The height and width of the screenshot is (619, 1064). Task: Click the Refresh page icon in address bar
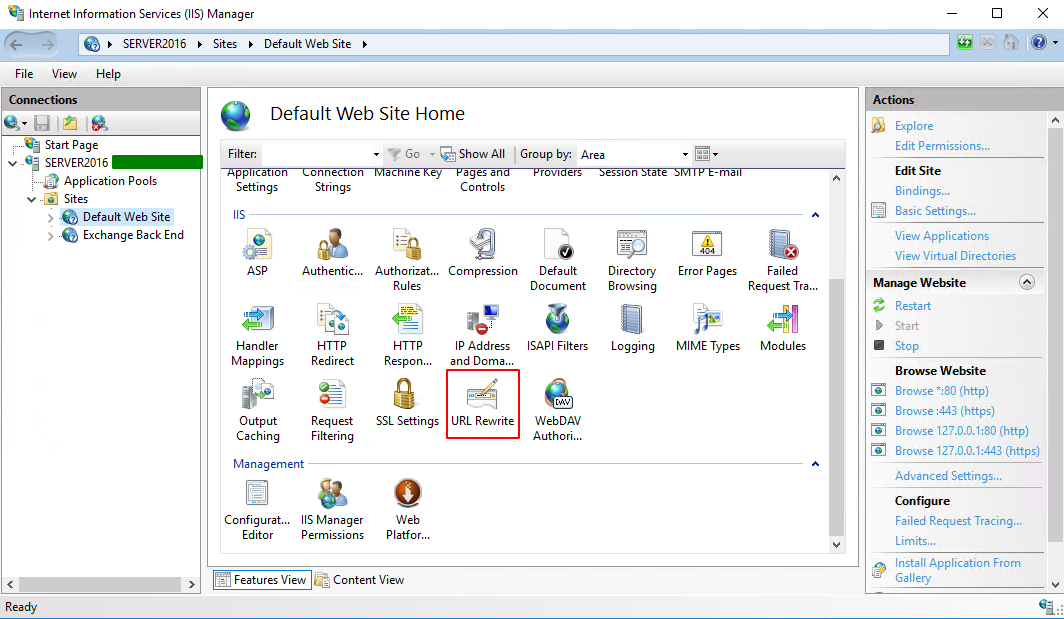(x=964, y=43)
